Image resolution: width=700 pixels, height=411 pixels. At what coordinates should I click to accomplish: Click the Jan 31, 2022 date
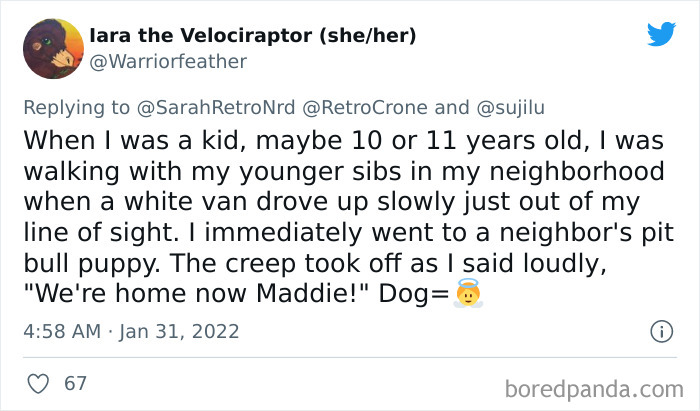(x=182, y=331)
